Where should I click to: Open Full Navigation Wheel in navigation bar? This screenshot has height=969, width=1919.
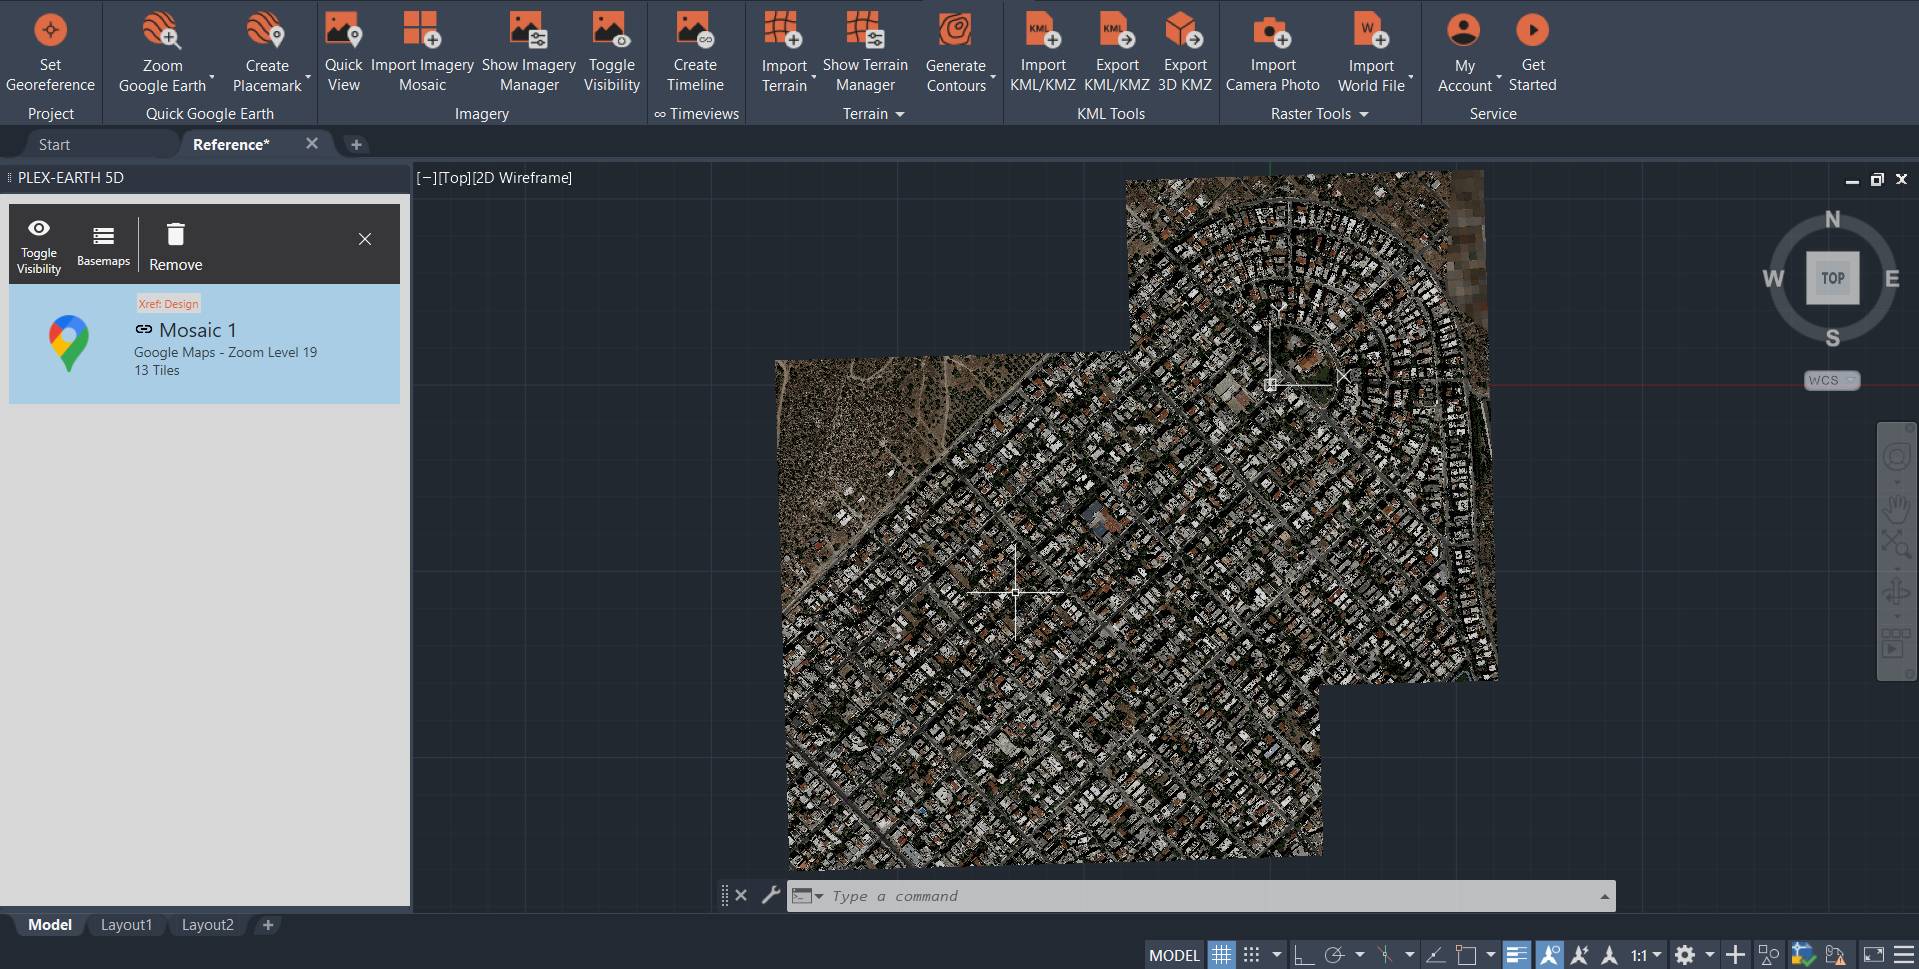point(1896,458)
